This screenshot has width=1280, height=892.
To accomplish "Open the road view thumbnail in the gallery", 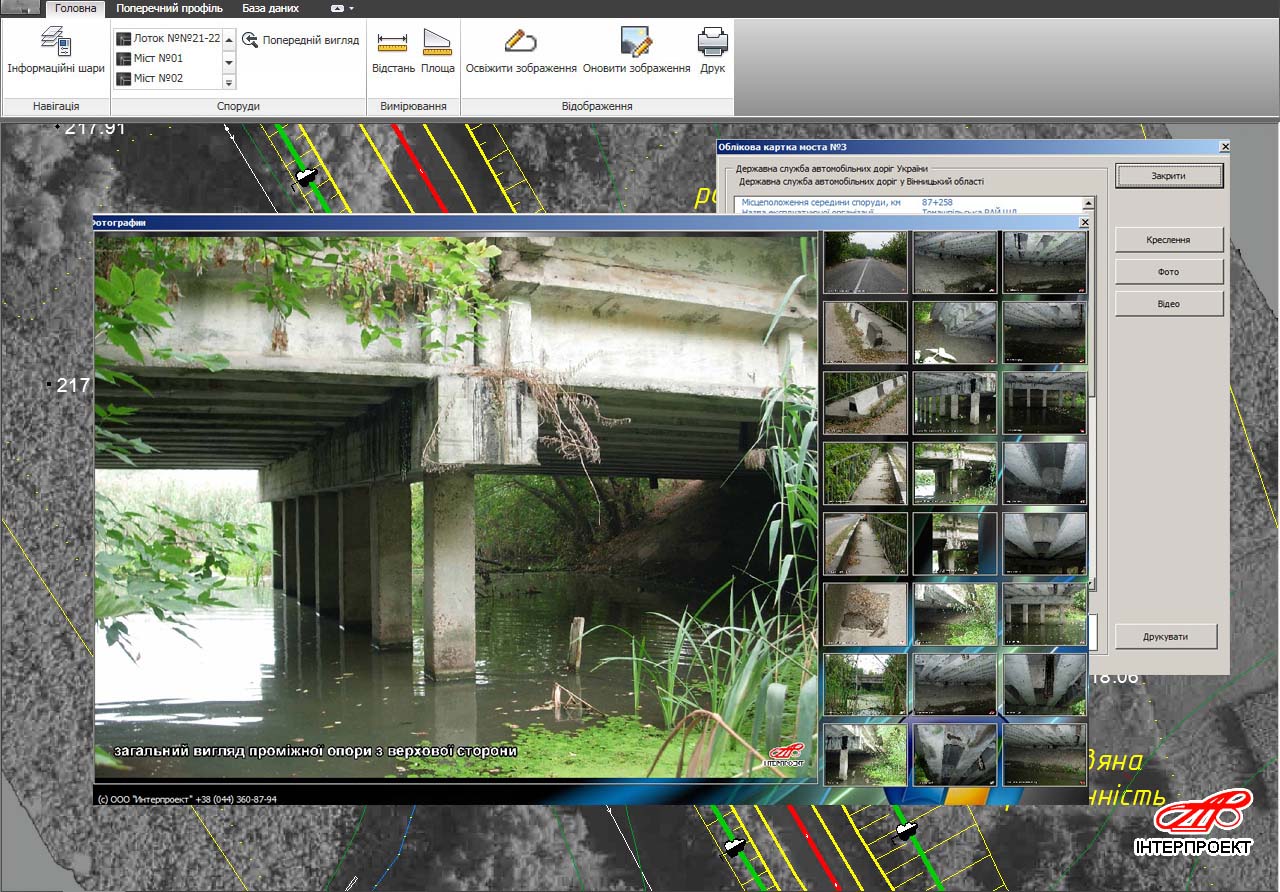I will 865,262.
